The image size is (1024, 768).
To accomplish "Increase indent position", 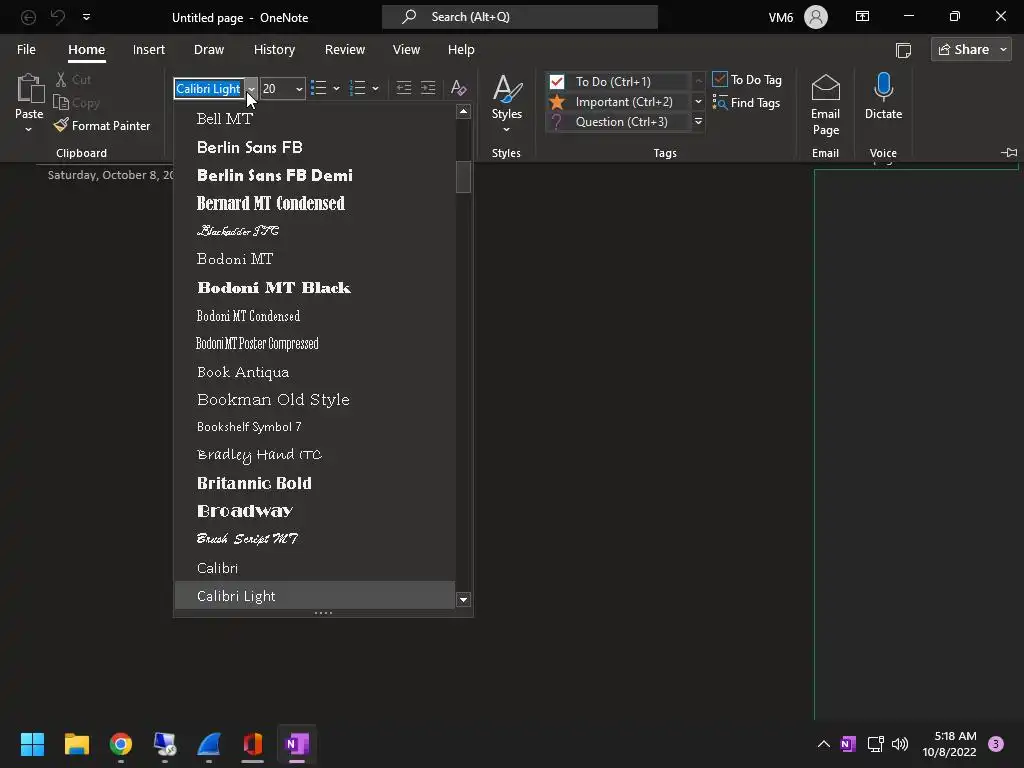I will [428, 88].
